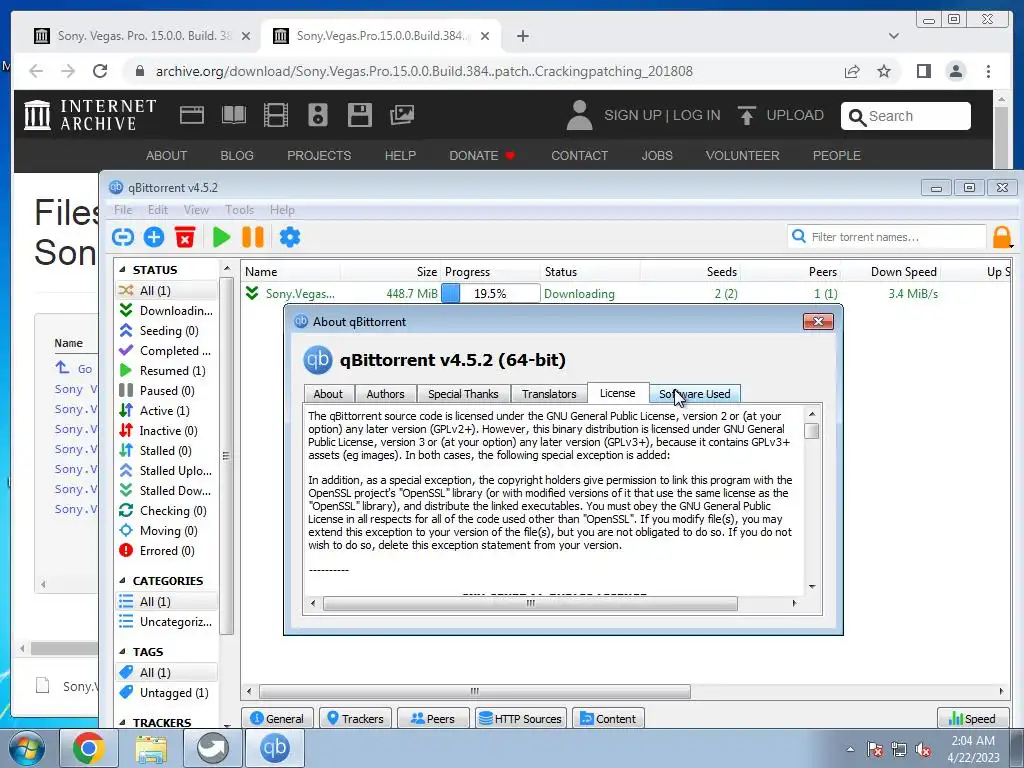Open the Help menu in qBittorrent

(282, 210)
